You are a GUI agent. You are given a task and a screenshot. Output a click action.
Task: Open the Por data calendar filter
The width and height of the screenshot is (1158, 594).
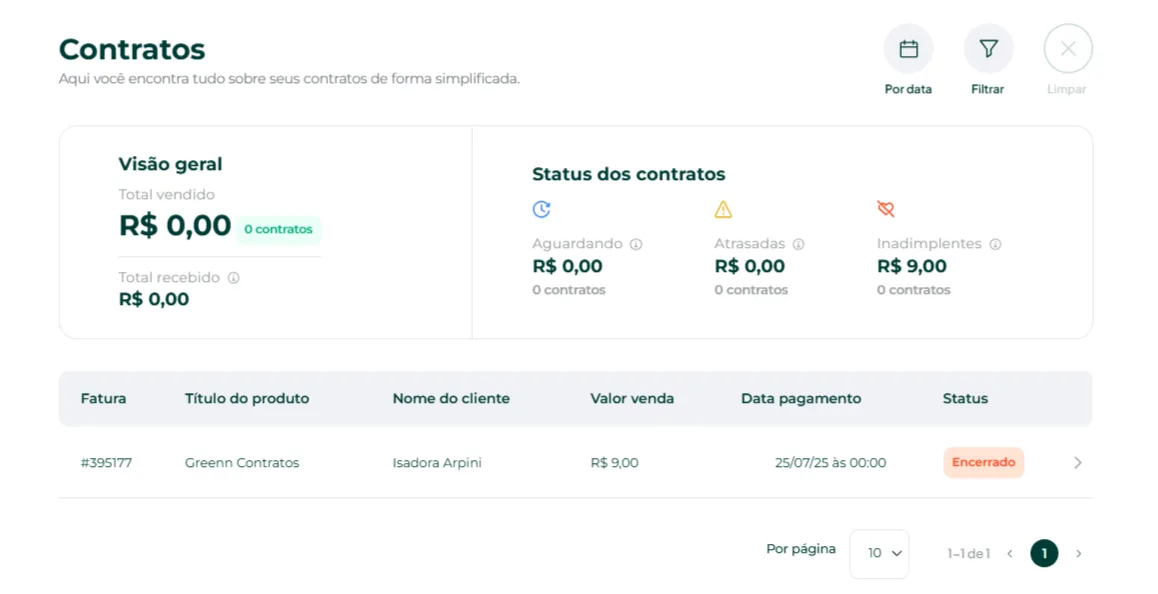(908, 49)
